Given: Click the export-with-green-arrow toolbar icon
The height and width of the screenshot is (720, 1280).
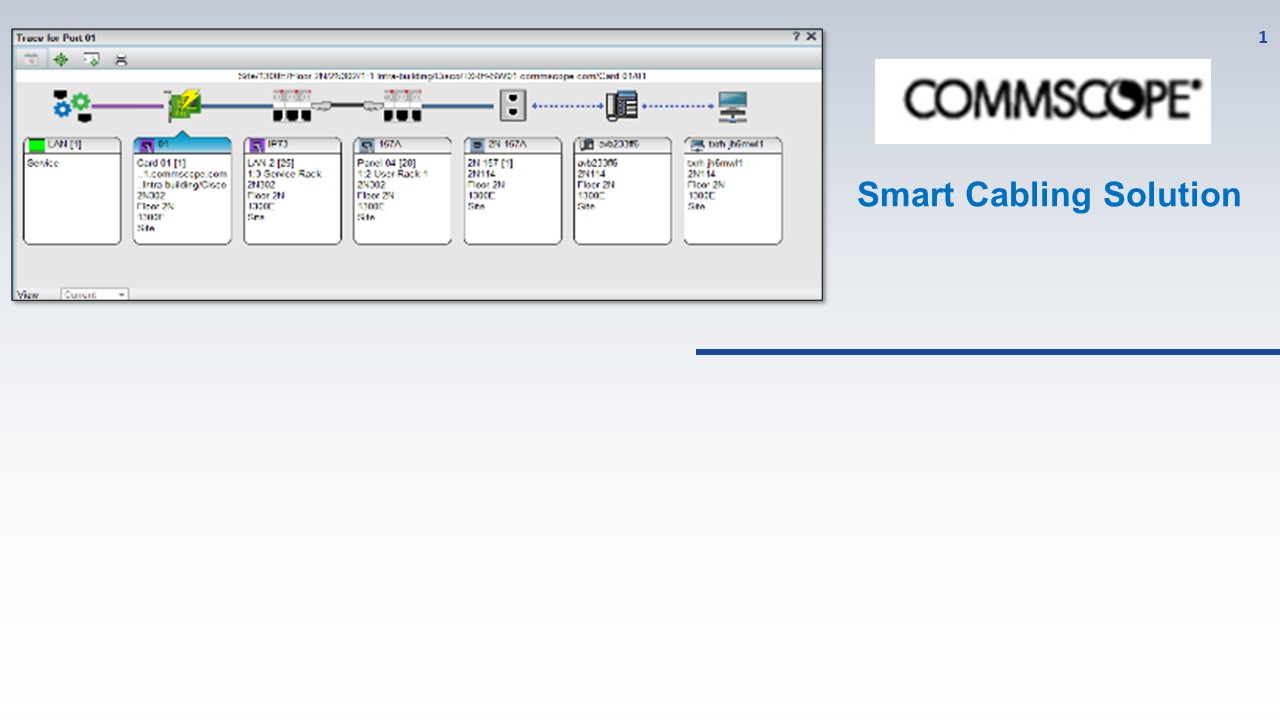Looking at the screenshot, I should (x=91, y=59).
